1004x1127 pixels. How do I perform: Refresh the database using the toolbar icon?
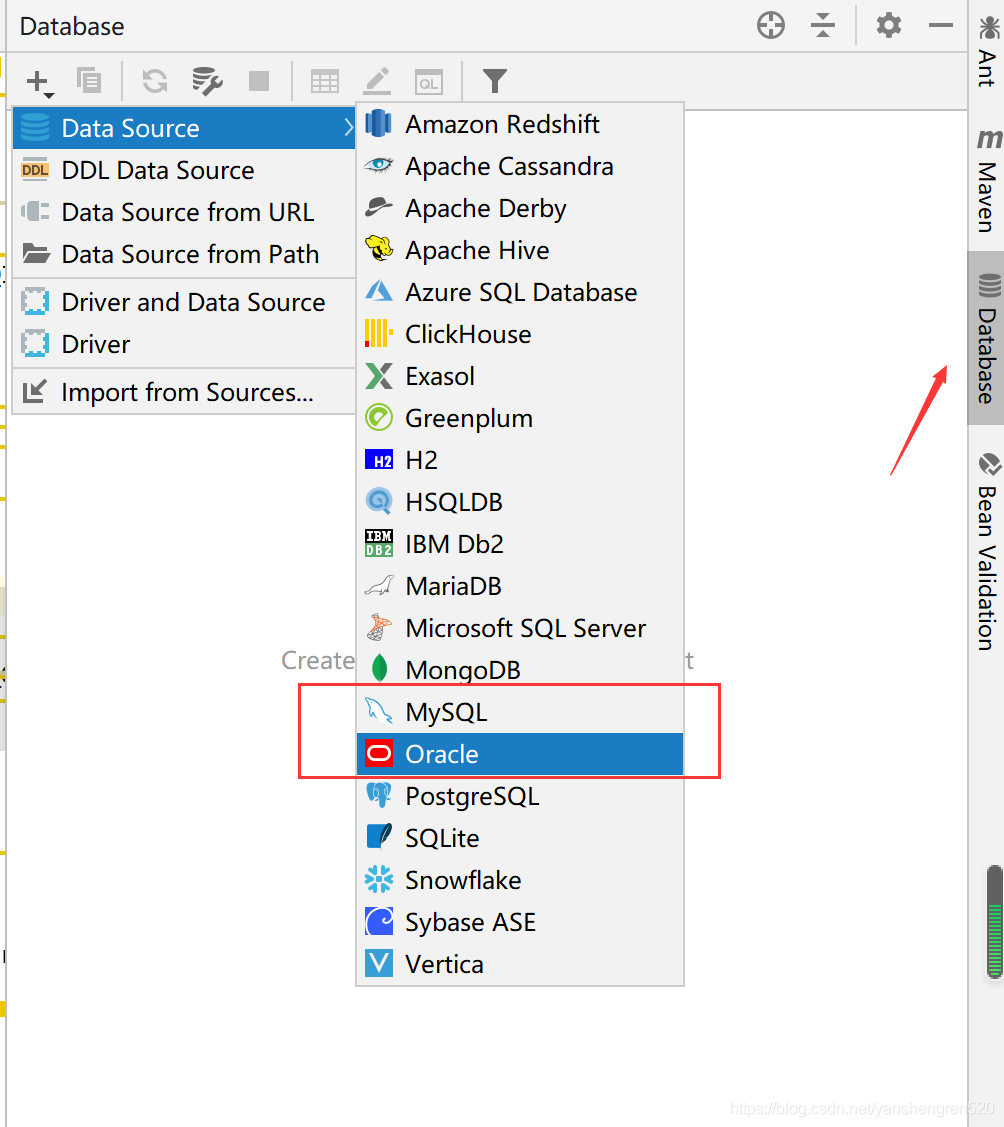(154, 81)
